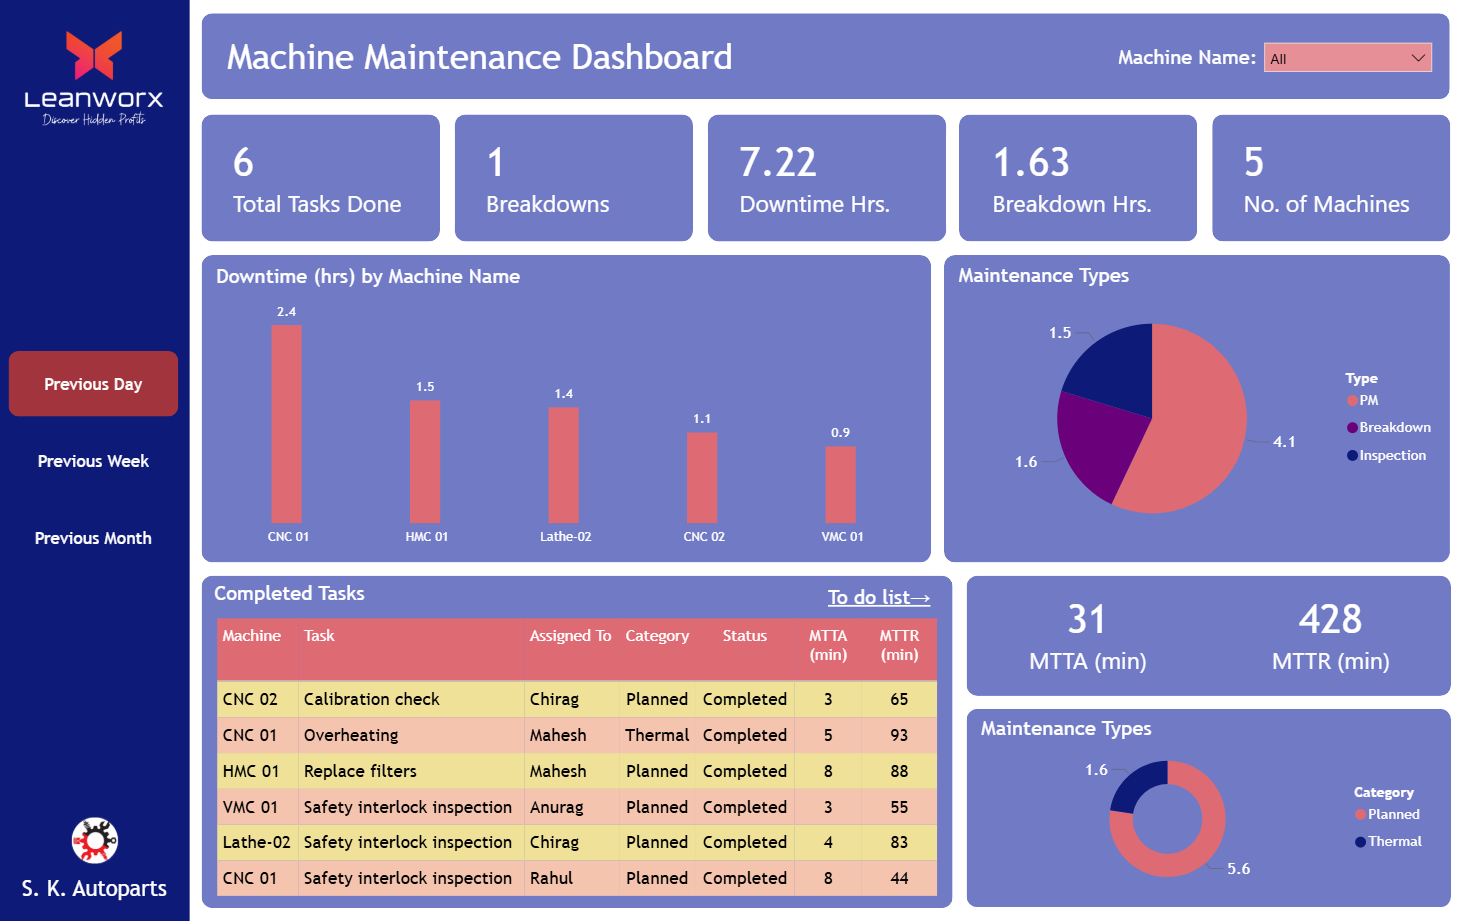Click the HMC 01 downtime bar

[x=425, y=462]
